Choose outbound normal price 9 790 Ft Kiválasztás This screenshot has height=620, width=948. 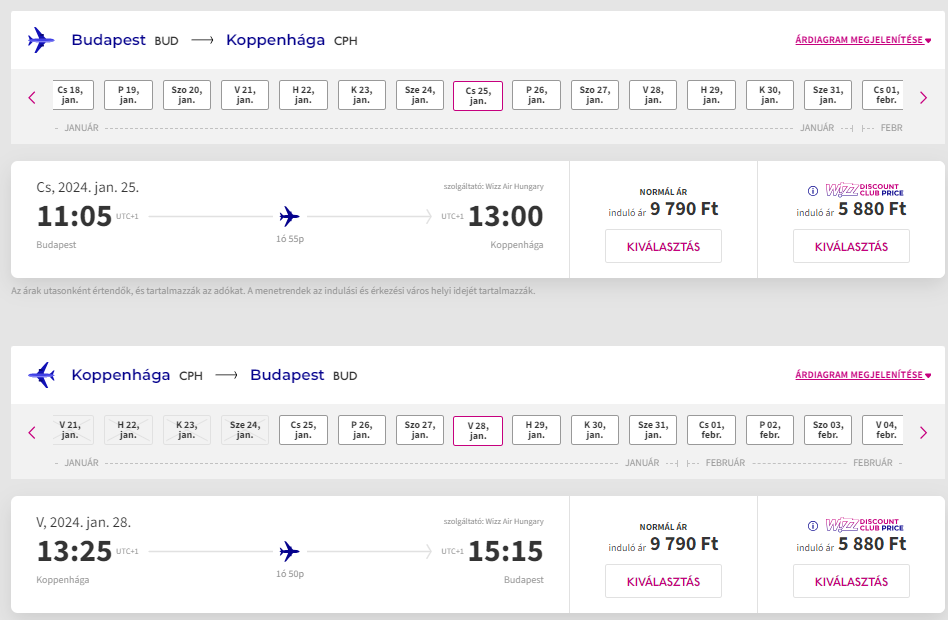663,246
